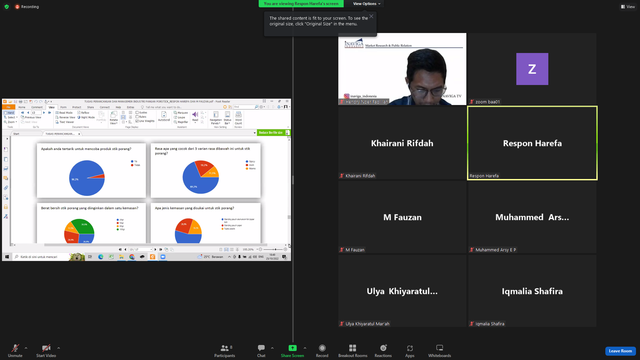Go to previous page in Foxit status bar

pyautogui.click(x=125, y=249)
